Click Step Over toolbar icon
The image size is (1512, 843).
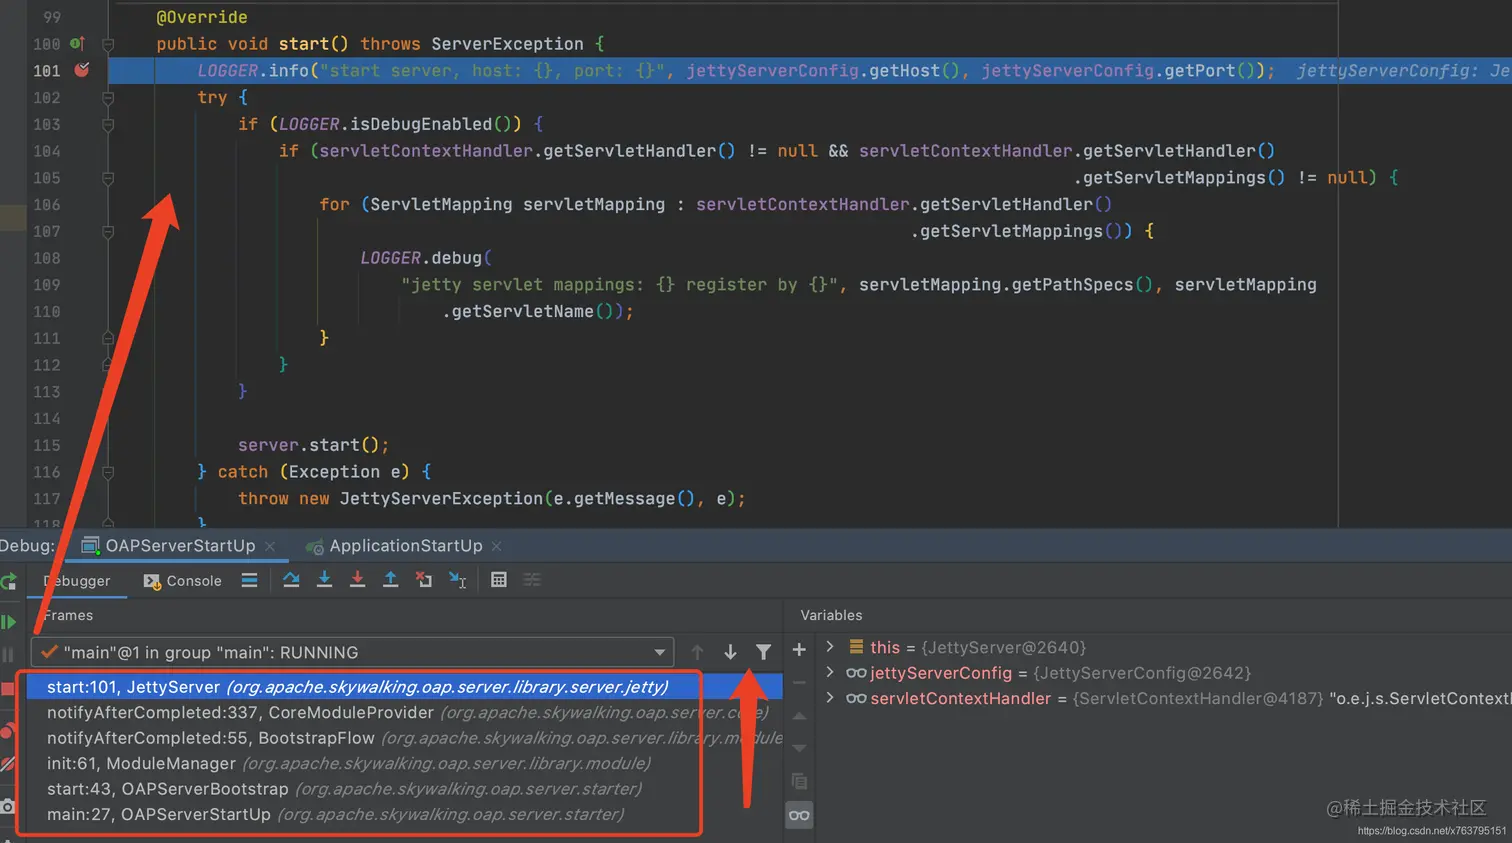[291, 580]
